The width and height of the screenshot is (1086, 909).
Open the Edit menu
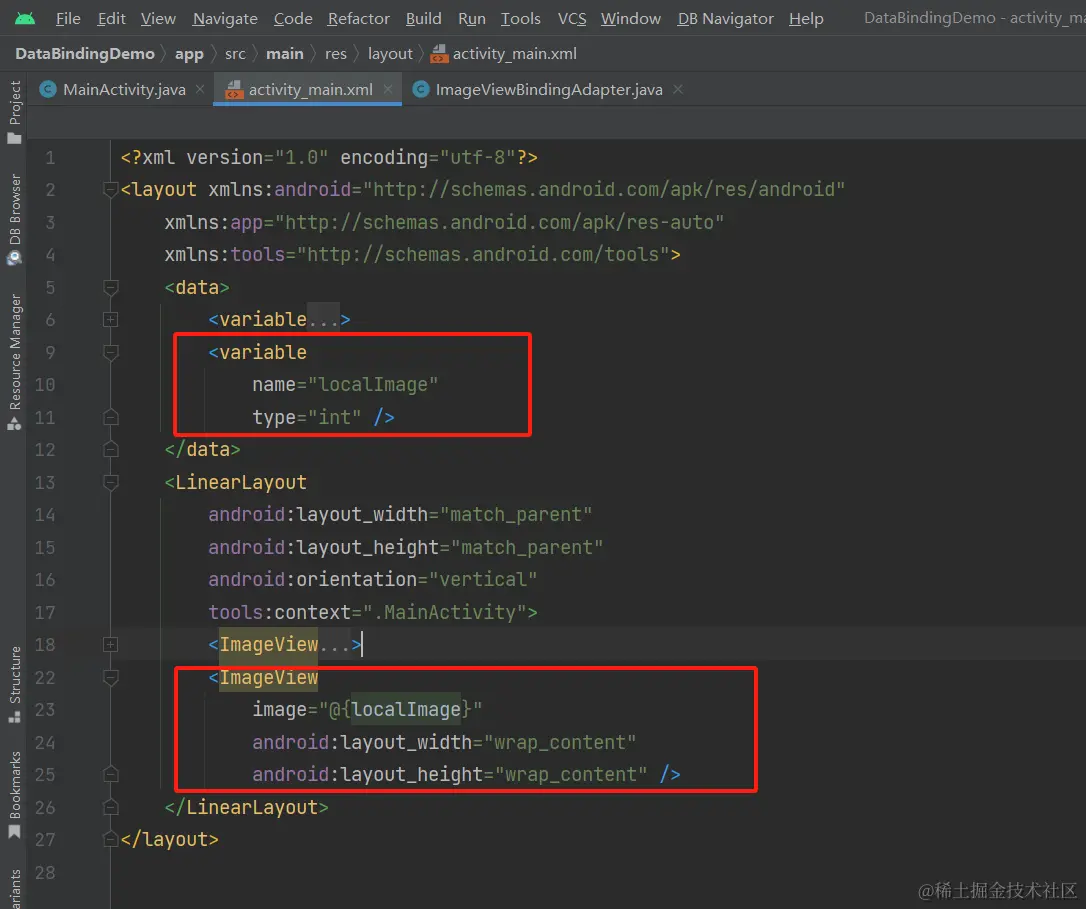coord(112,19)
